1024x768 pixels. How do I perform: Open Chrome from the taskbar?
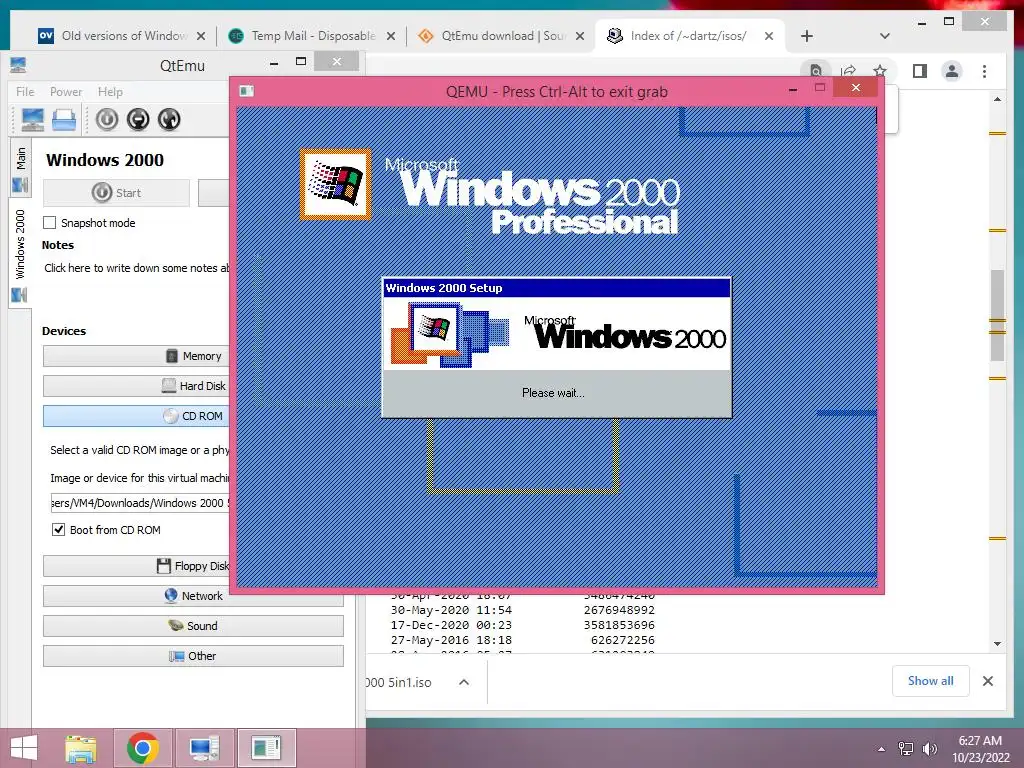[x=143, y=748]
